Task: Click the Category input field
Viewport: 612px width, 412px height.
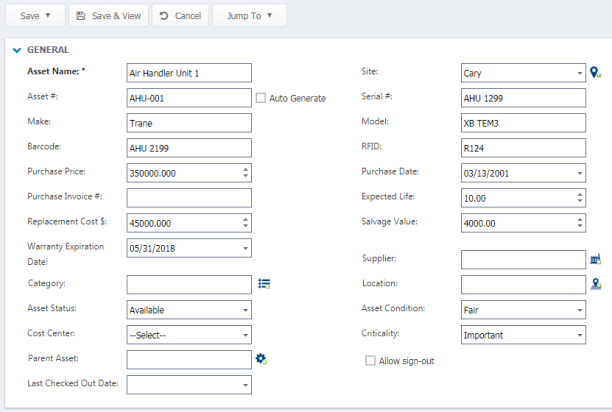Action: pos(189,284)
